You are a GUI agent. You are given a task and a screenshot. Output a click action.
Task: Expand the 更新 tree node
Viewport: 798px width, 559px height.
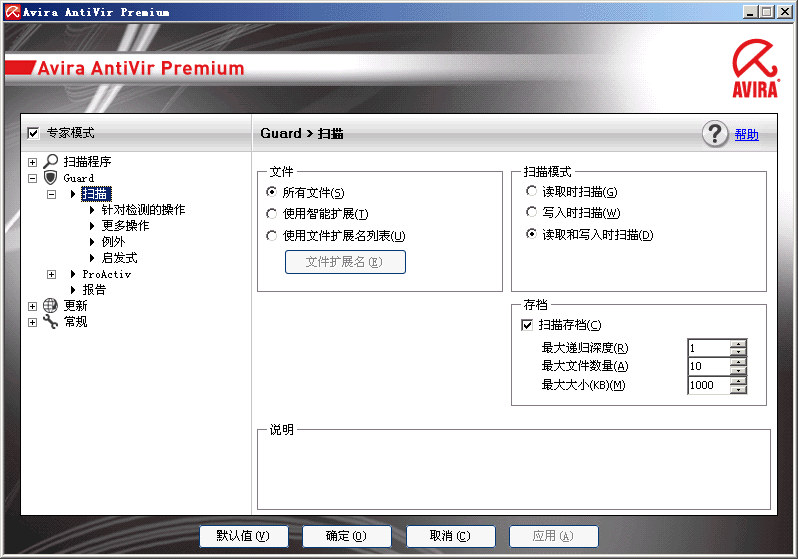[x=33, y=306]
